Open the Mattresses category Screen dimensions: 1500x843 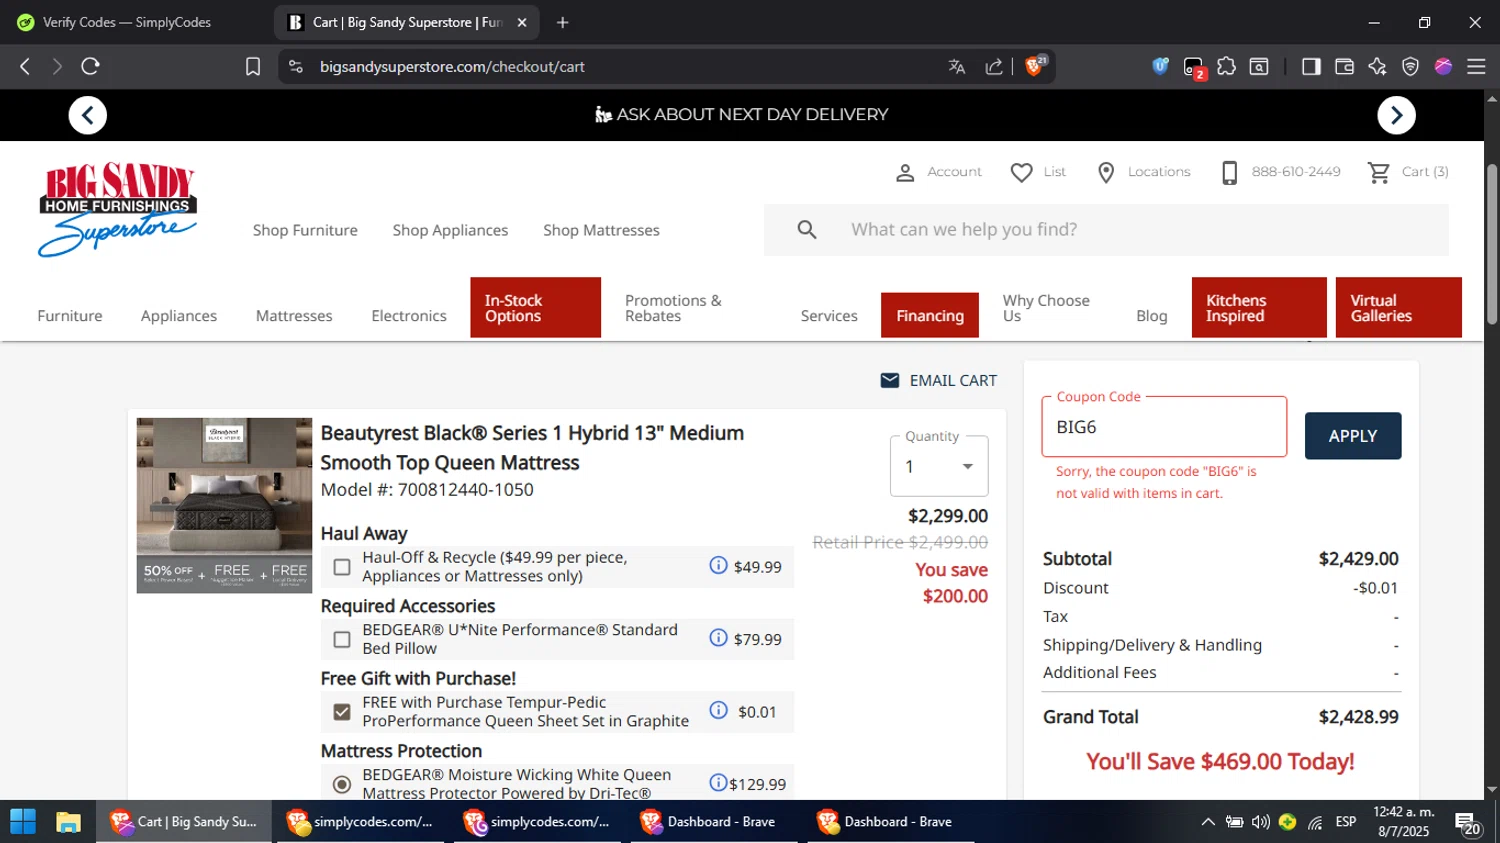click(x=294, y=316)
